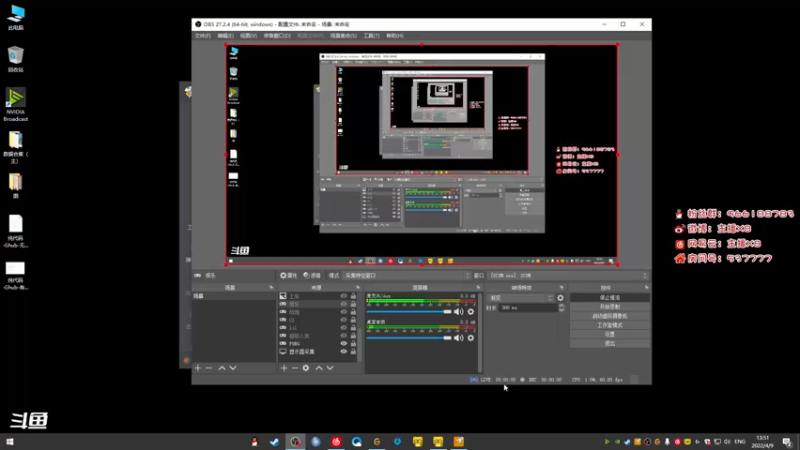Open 此电脑 This PC desktop icon
Screen dimensions: 800x450
[16, 18]
